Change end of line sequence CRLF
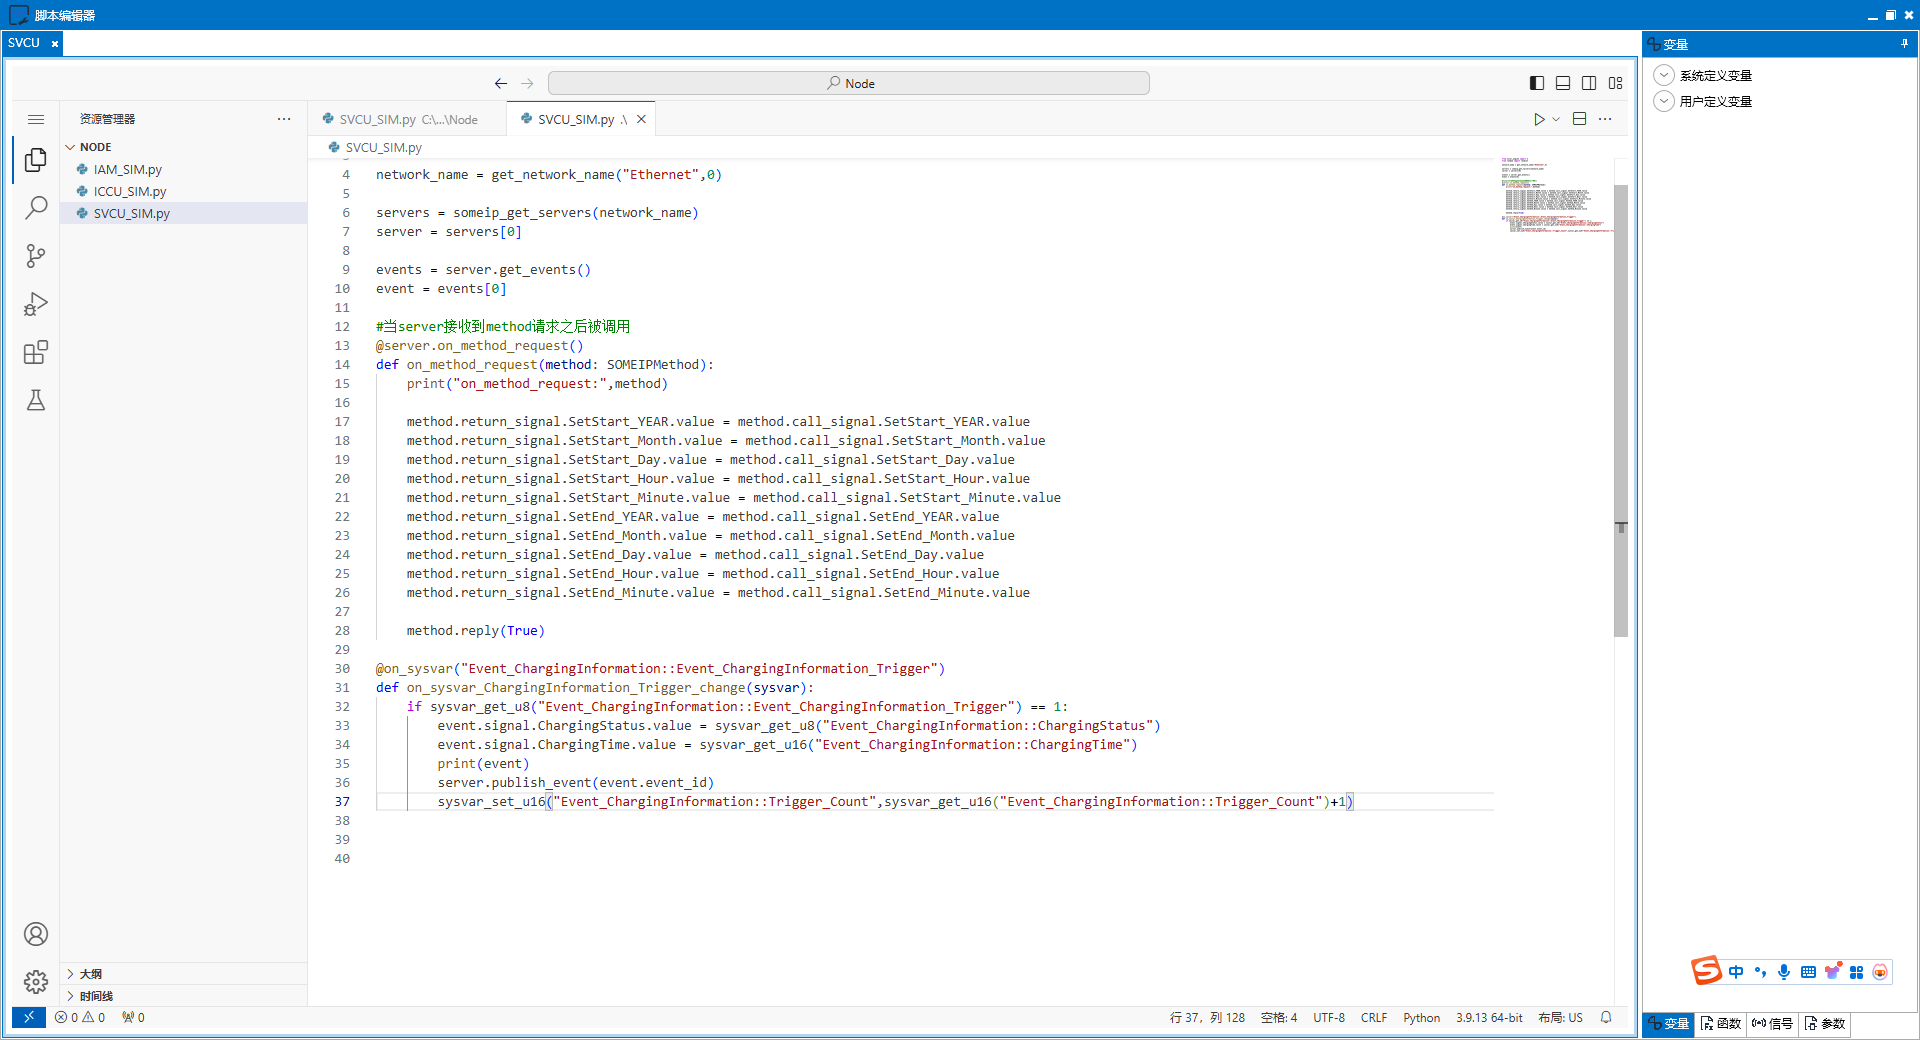1920x1040 pixels. click(1374, 1017)
